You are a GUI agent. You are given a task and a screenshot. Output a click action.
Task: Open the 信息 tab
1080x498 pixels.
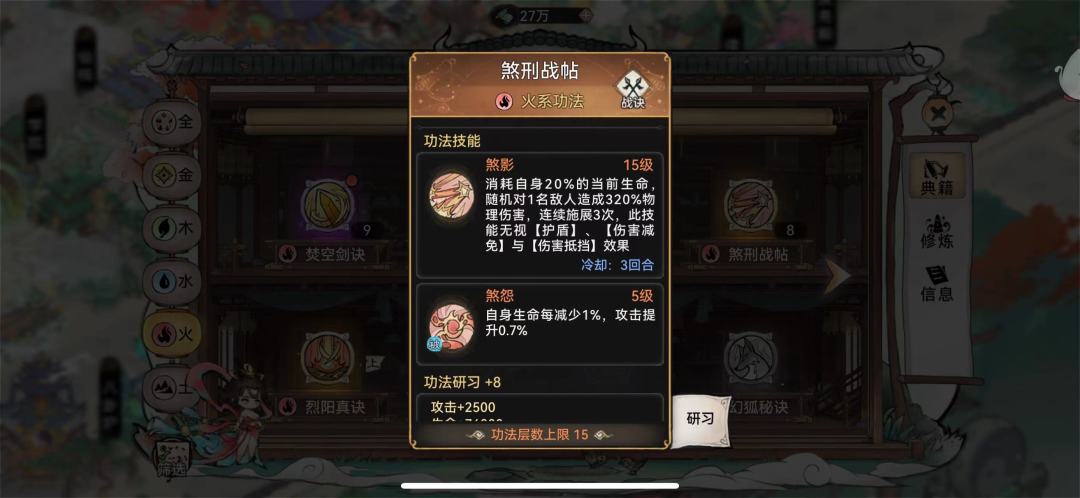tap(937, 284)
